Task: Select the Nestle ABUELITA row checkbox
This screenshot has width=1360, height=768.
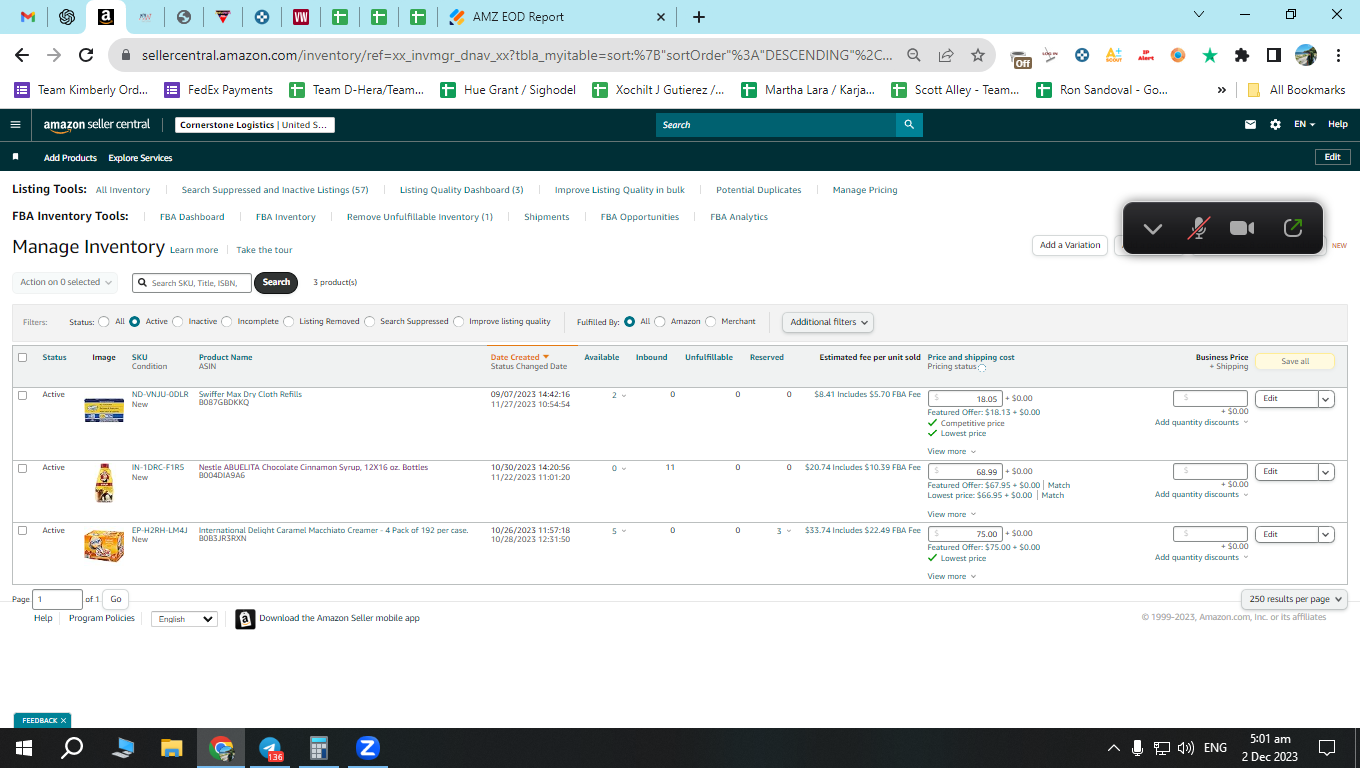Action: click(x=22, y=468)
